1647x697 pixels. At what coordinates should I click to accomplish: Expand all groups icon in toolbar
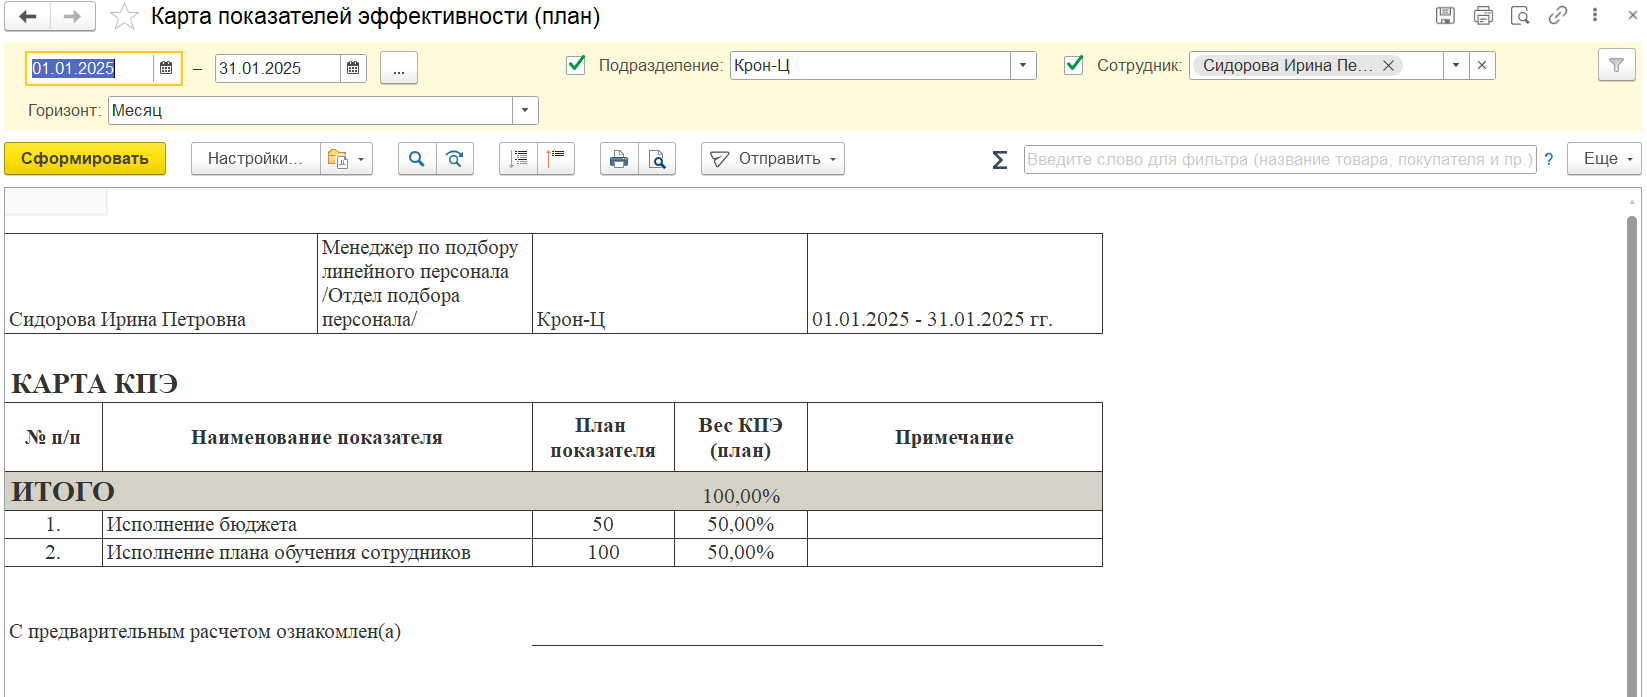click(518, 159)
